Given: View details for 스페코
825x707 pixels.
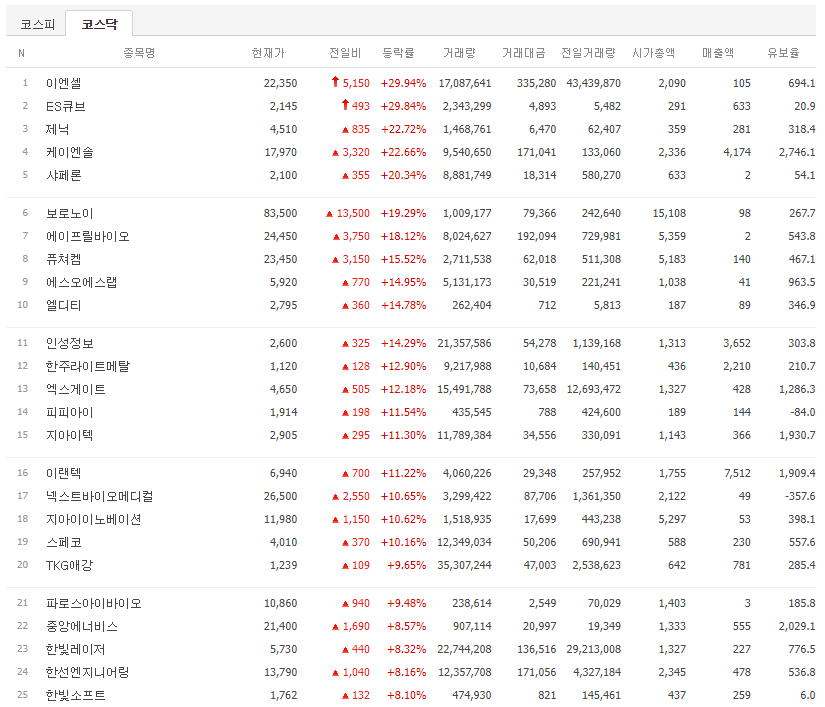Looking at the screenshot, I should 64,542.
